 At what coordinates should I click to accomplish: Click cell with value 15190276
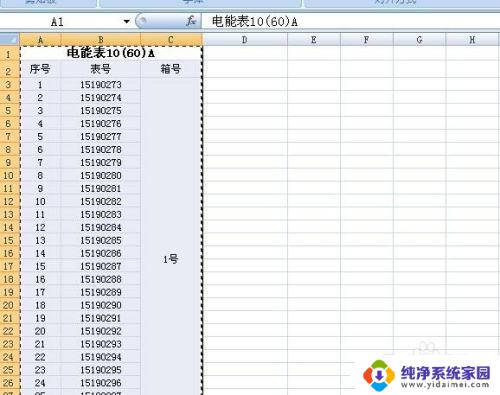[101, 124]
